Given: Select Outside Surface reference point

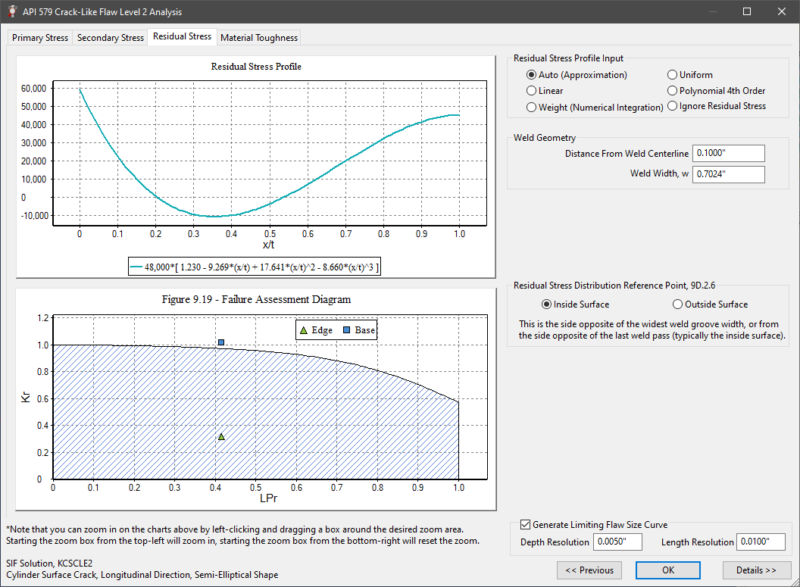Looking at the screenshot, I should click(679, 304).
